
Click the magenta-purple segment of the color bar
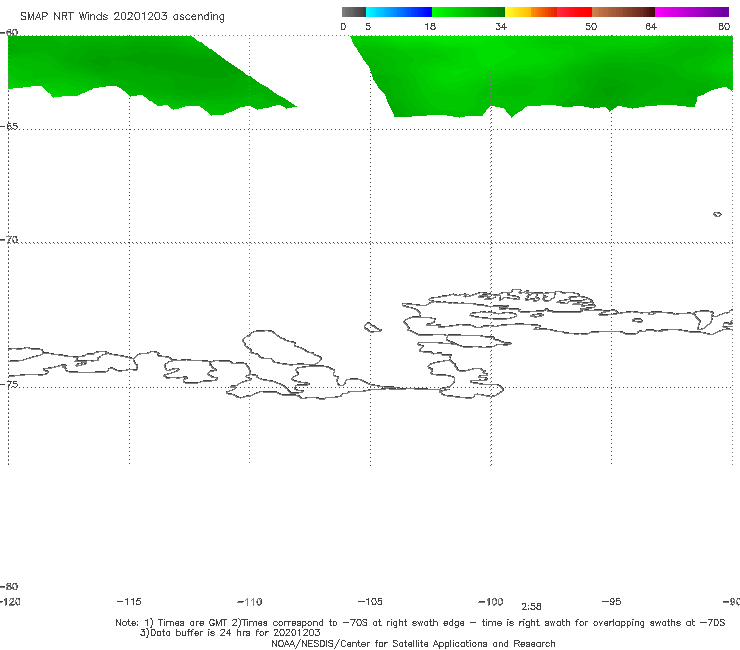[692, 12]
